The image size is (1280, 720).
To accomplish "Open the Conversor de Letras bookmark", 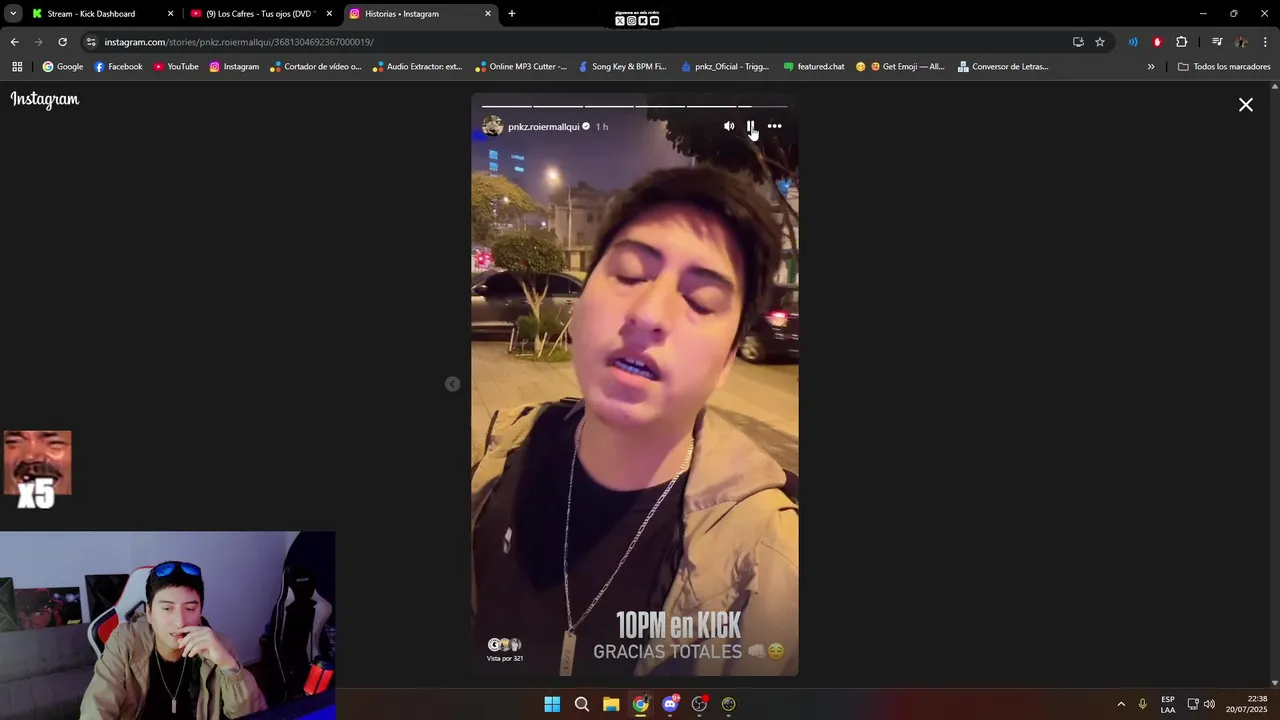I will (1003, 67).
